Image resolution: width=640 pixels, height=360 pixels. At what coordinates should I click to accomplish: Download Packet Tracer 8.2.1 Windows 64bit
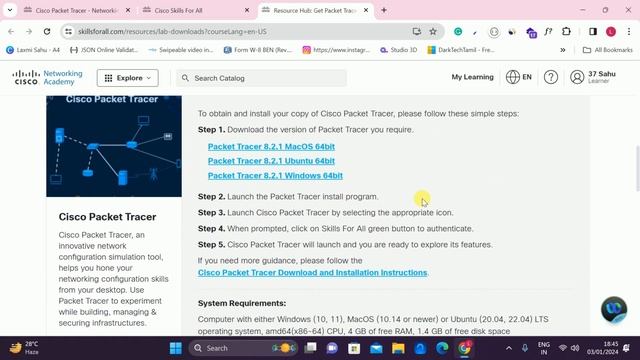[x=275, y=176]
